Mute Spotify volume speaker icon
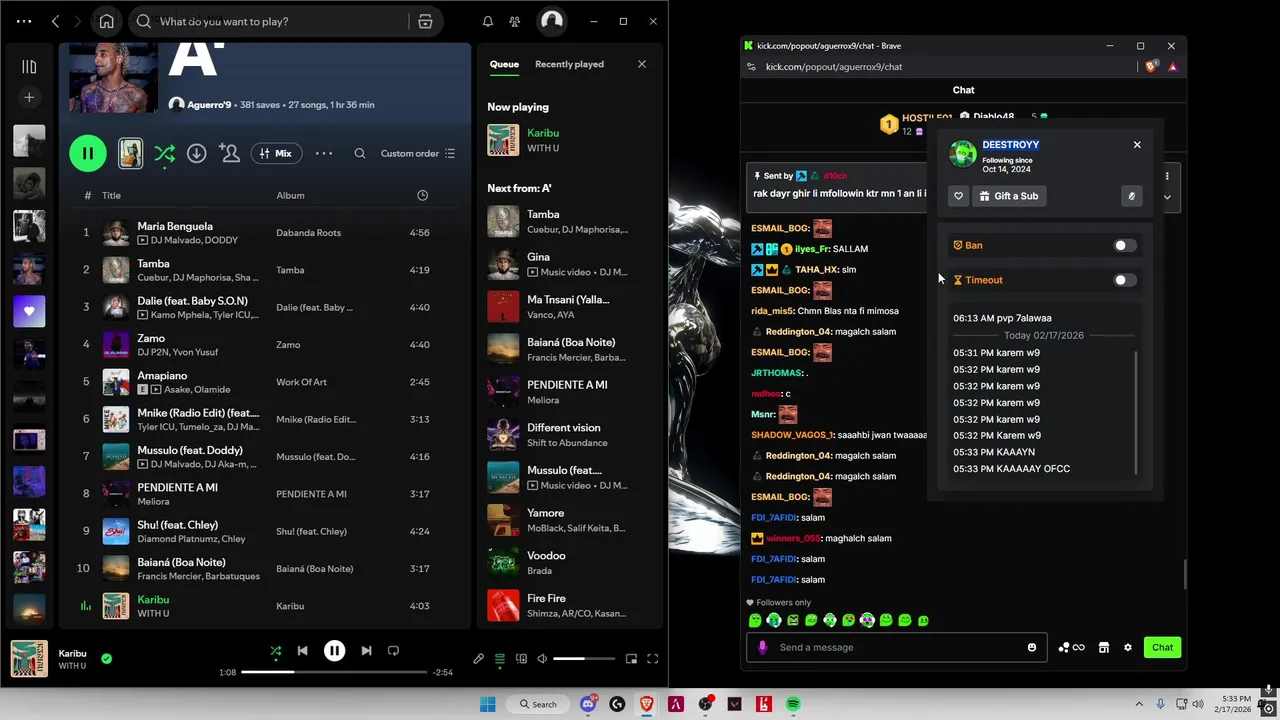 click(x=542, y=659)
